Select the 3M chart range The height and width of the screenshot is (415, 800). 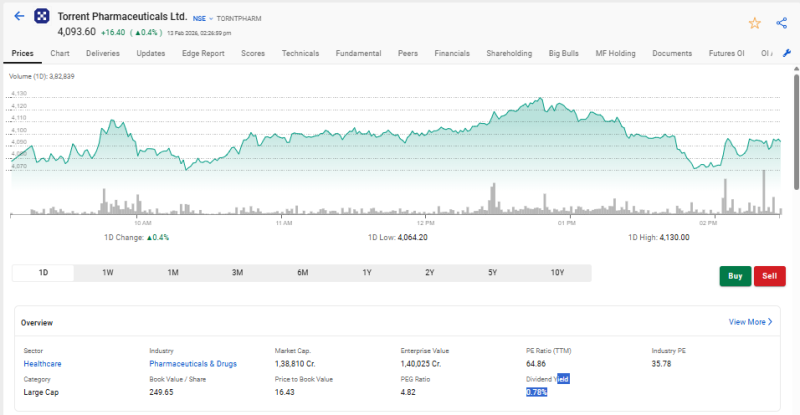(237, 273)
